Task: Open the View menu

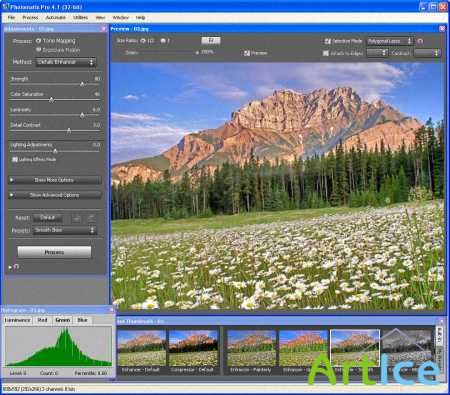Action: click(100, 17)
